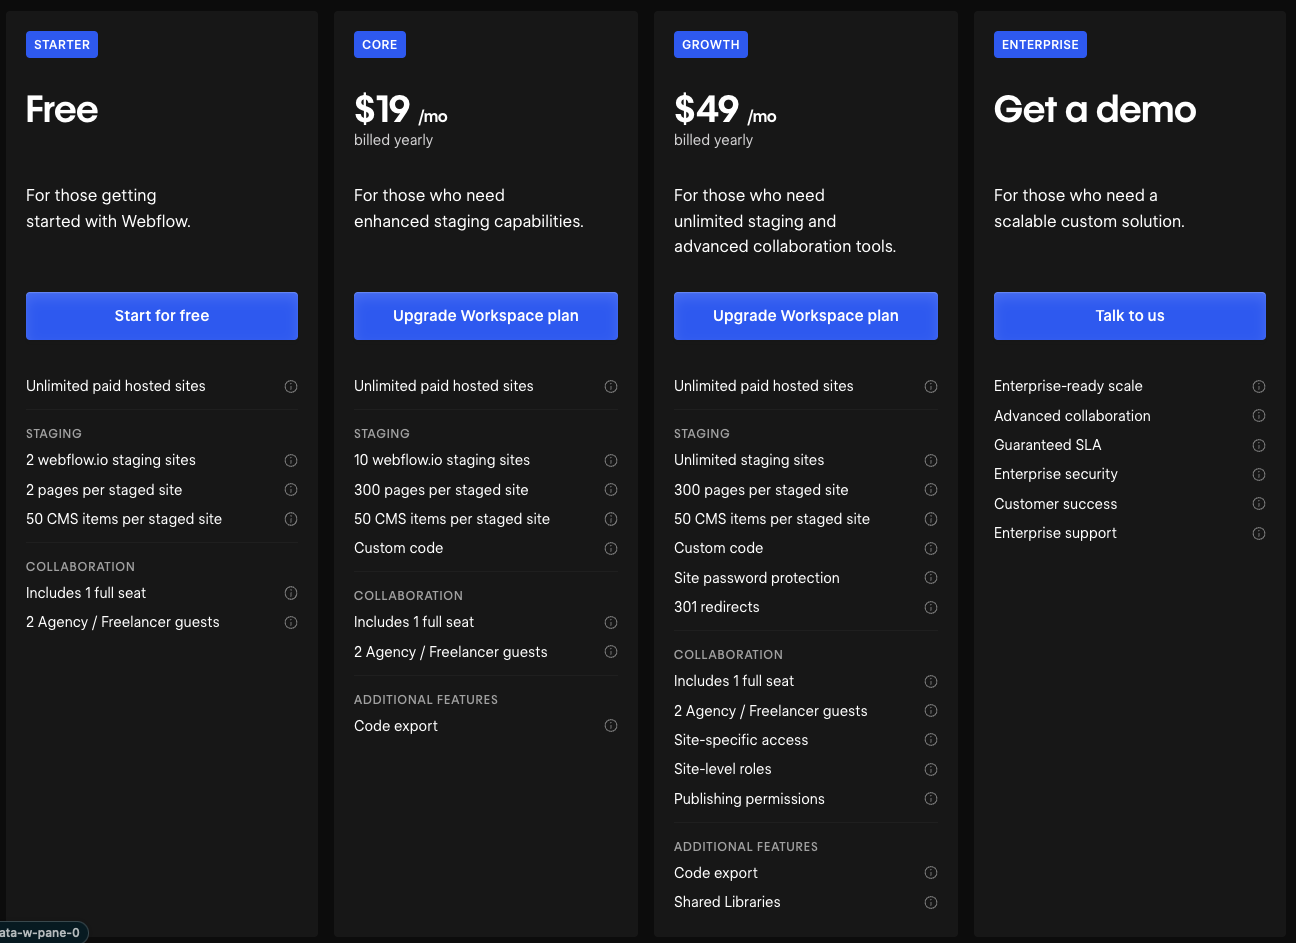Click Upgrade Workspace plan under the Core plan
1296x943 pixels.
tap(485, 315)
